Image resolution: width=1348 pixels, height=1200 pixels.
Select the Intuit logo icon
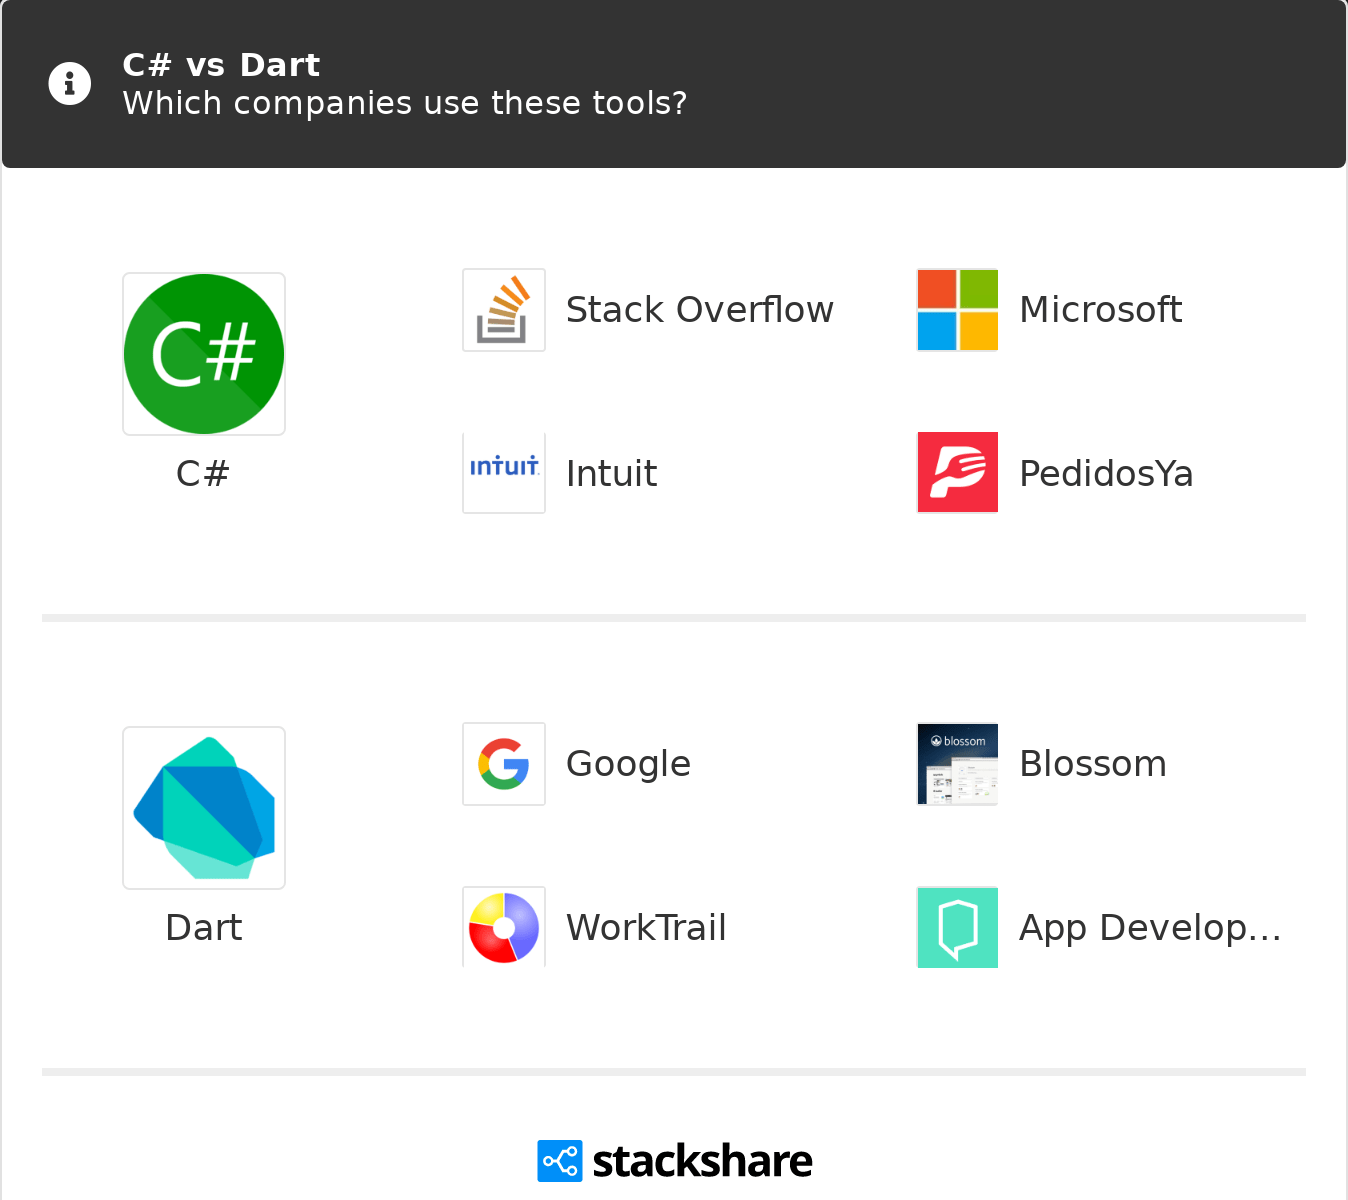coord(504,473)
